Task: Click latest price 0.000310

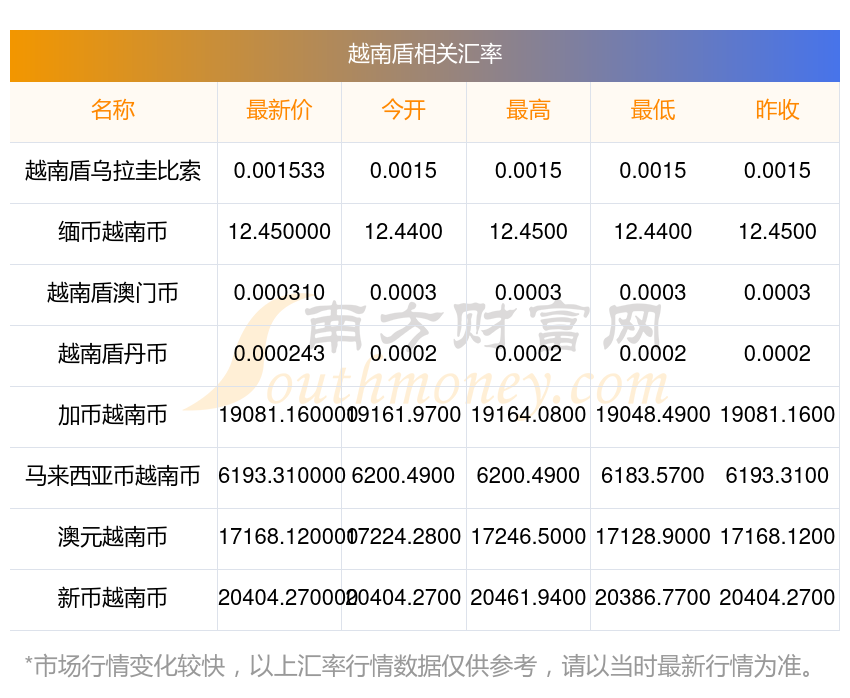Action: pyautogui.click(x=279, y=293)
